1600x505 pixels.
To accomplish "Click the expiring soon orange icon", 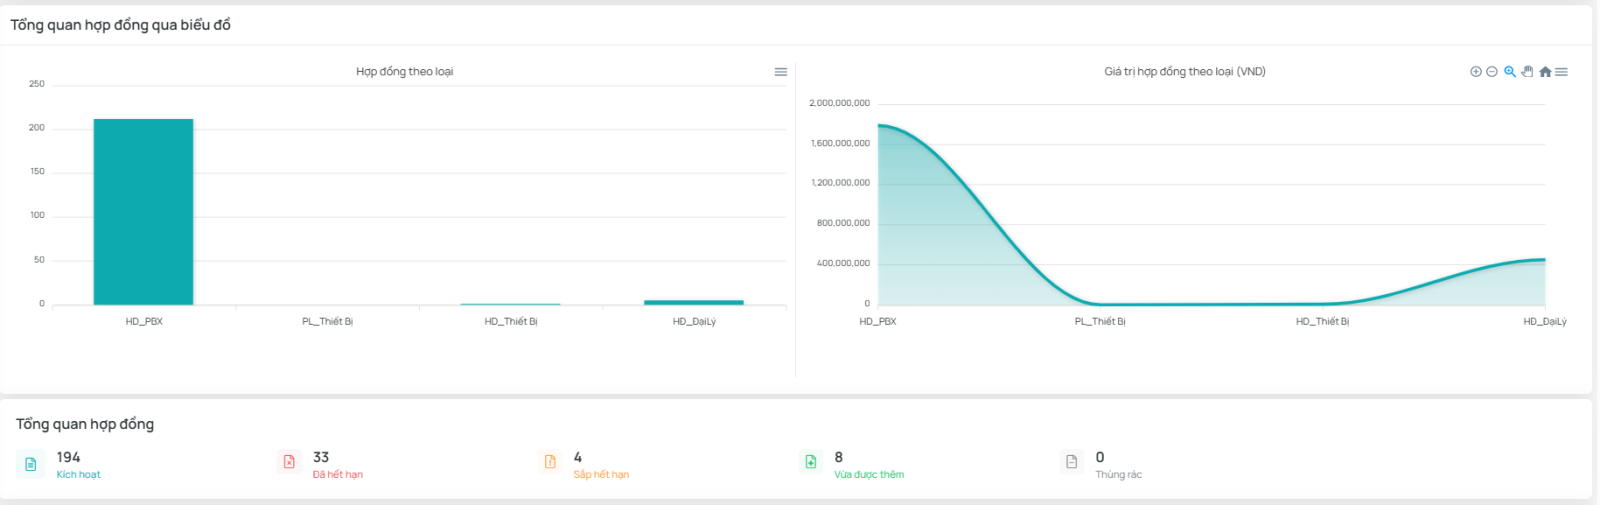I will pyautogui.click(x=550, y=462).
